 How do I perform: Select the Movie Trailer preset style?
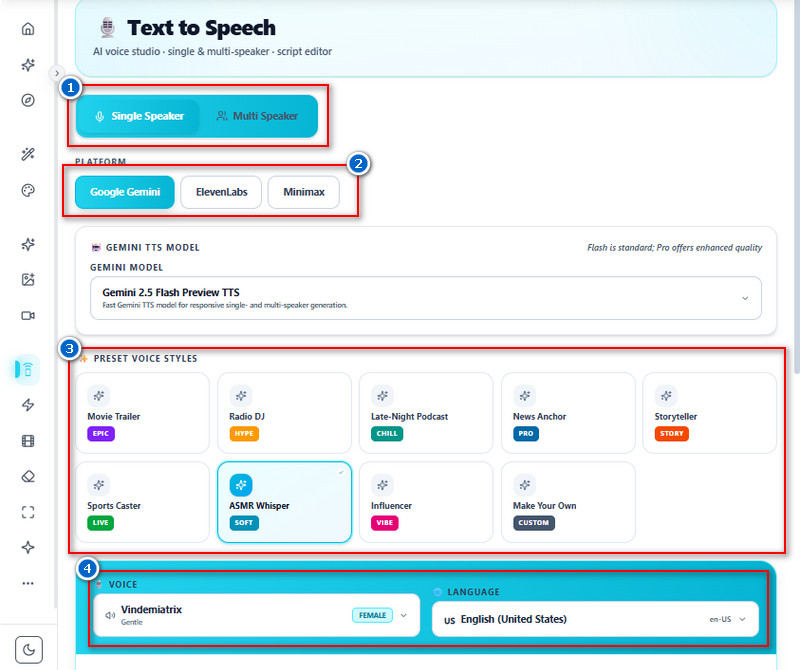142,413
